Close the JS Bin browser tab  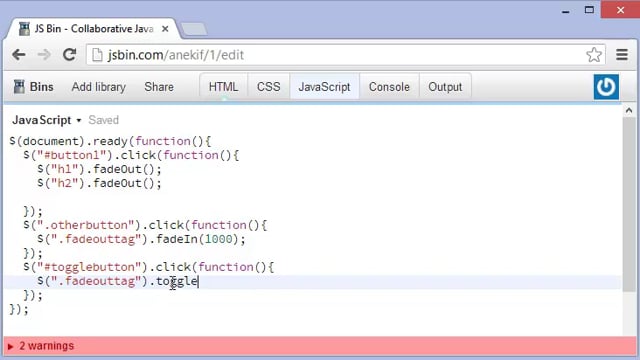click(x=165, y=29)
